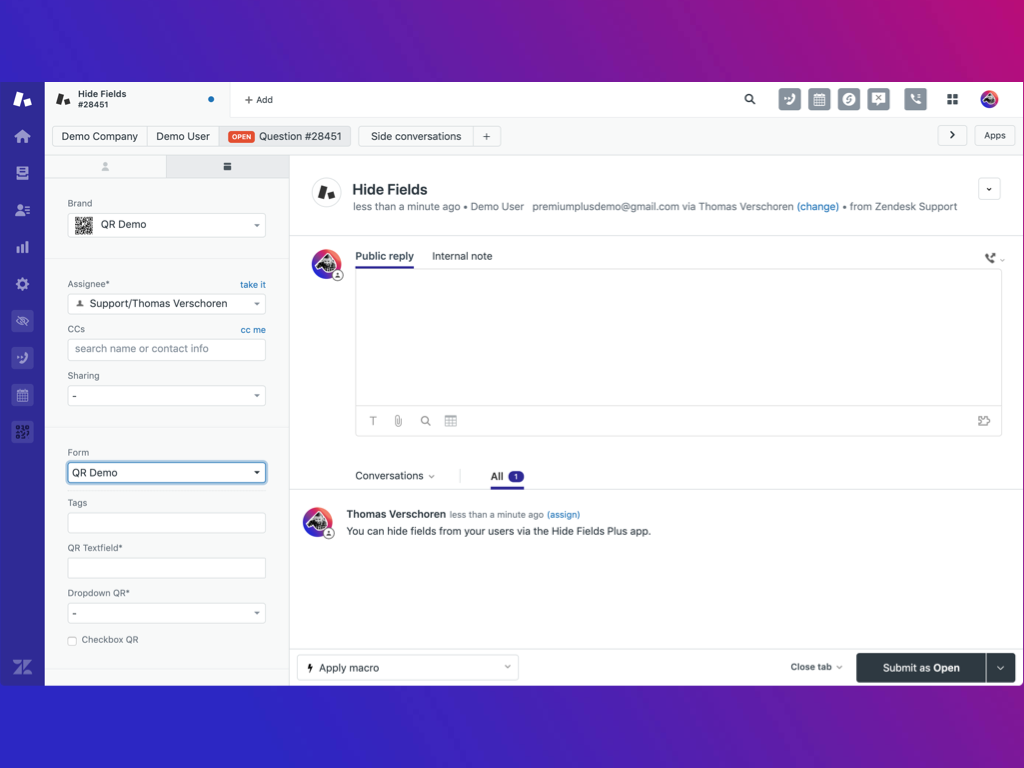
Task: Click the QR Textfield input
Action: tap(166, 568)
